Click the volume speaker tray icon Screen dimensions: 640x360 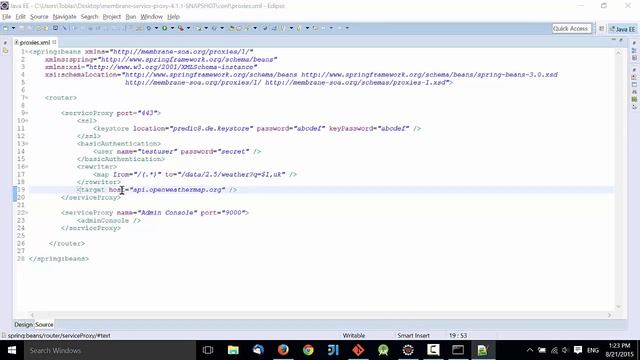tap(565, 350)
